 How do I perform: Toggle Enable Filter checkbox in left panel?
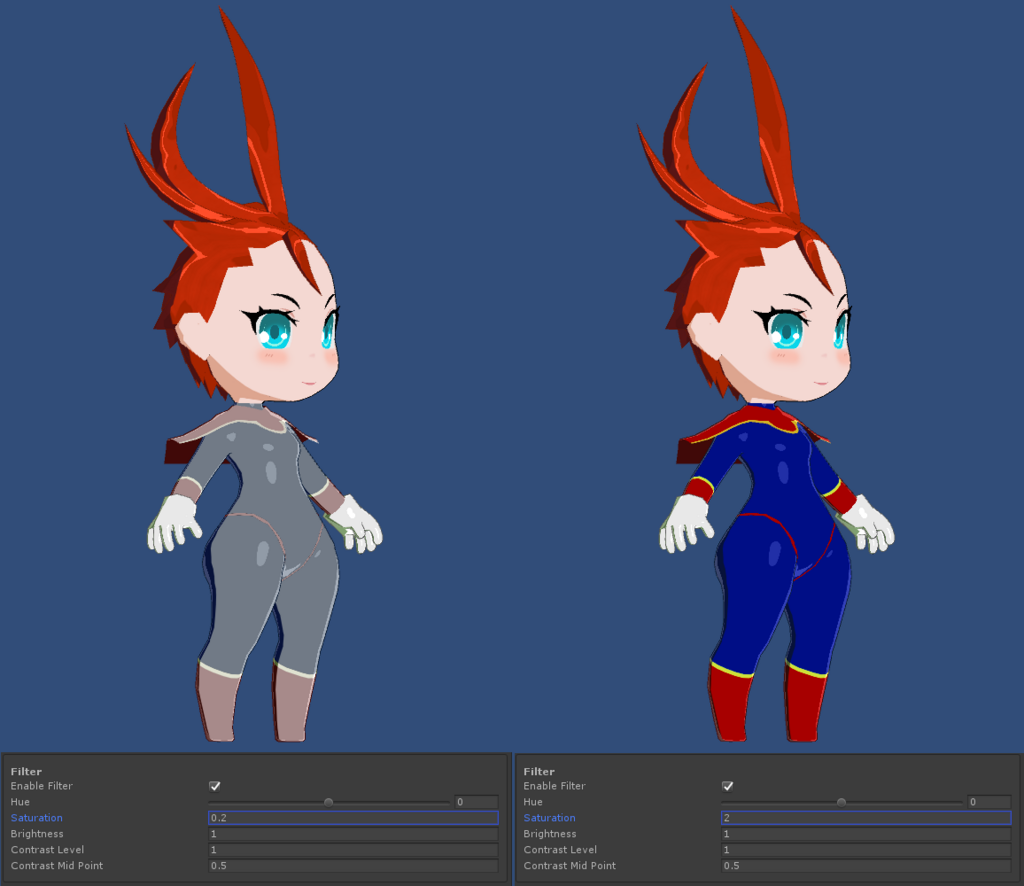[215, 786]
